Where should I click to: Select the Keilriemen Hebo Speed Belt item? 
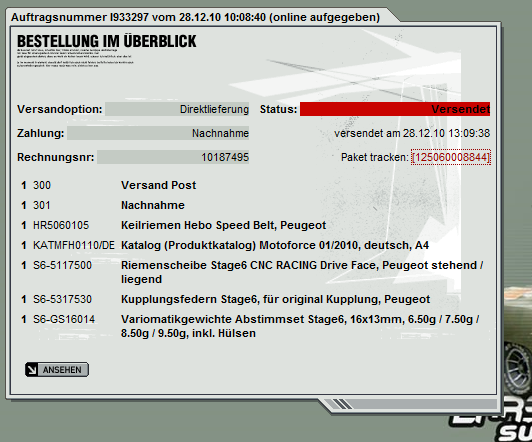click(x=224, y=225)
